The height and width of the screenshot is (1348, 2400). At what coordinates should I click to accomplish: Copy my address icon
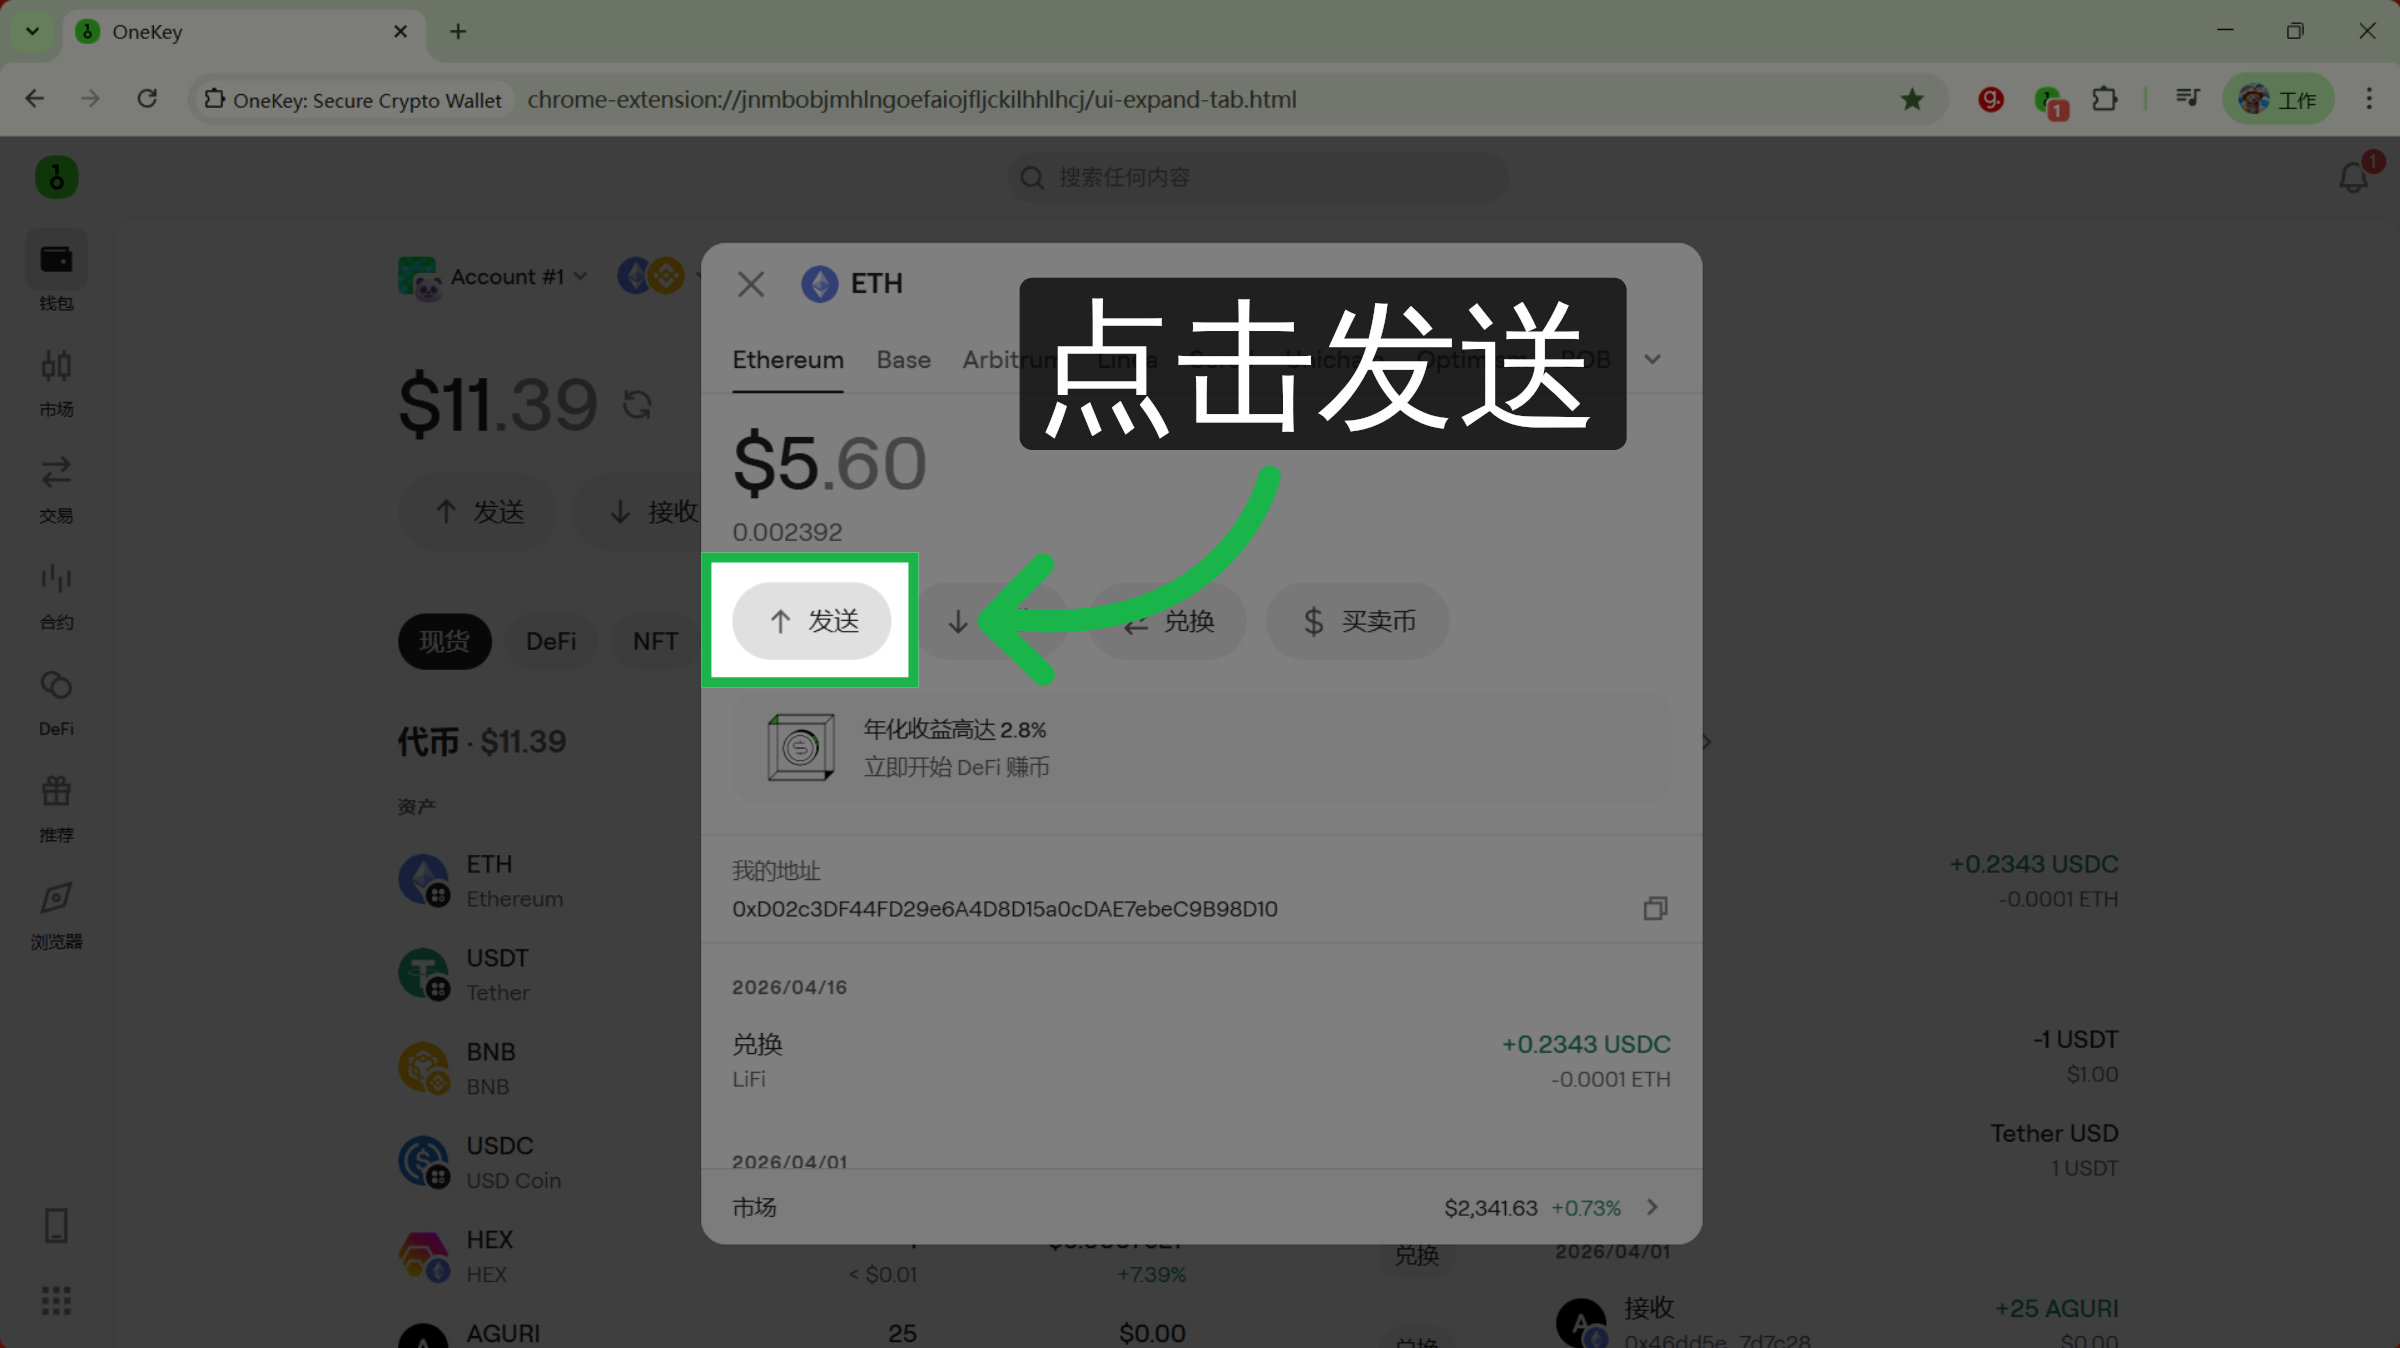coord(1655,908)
